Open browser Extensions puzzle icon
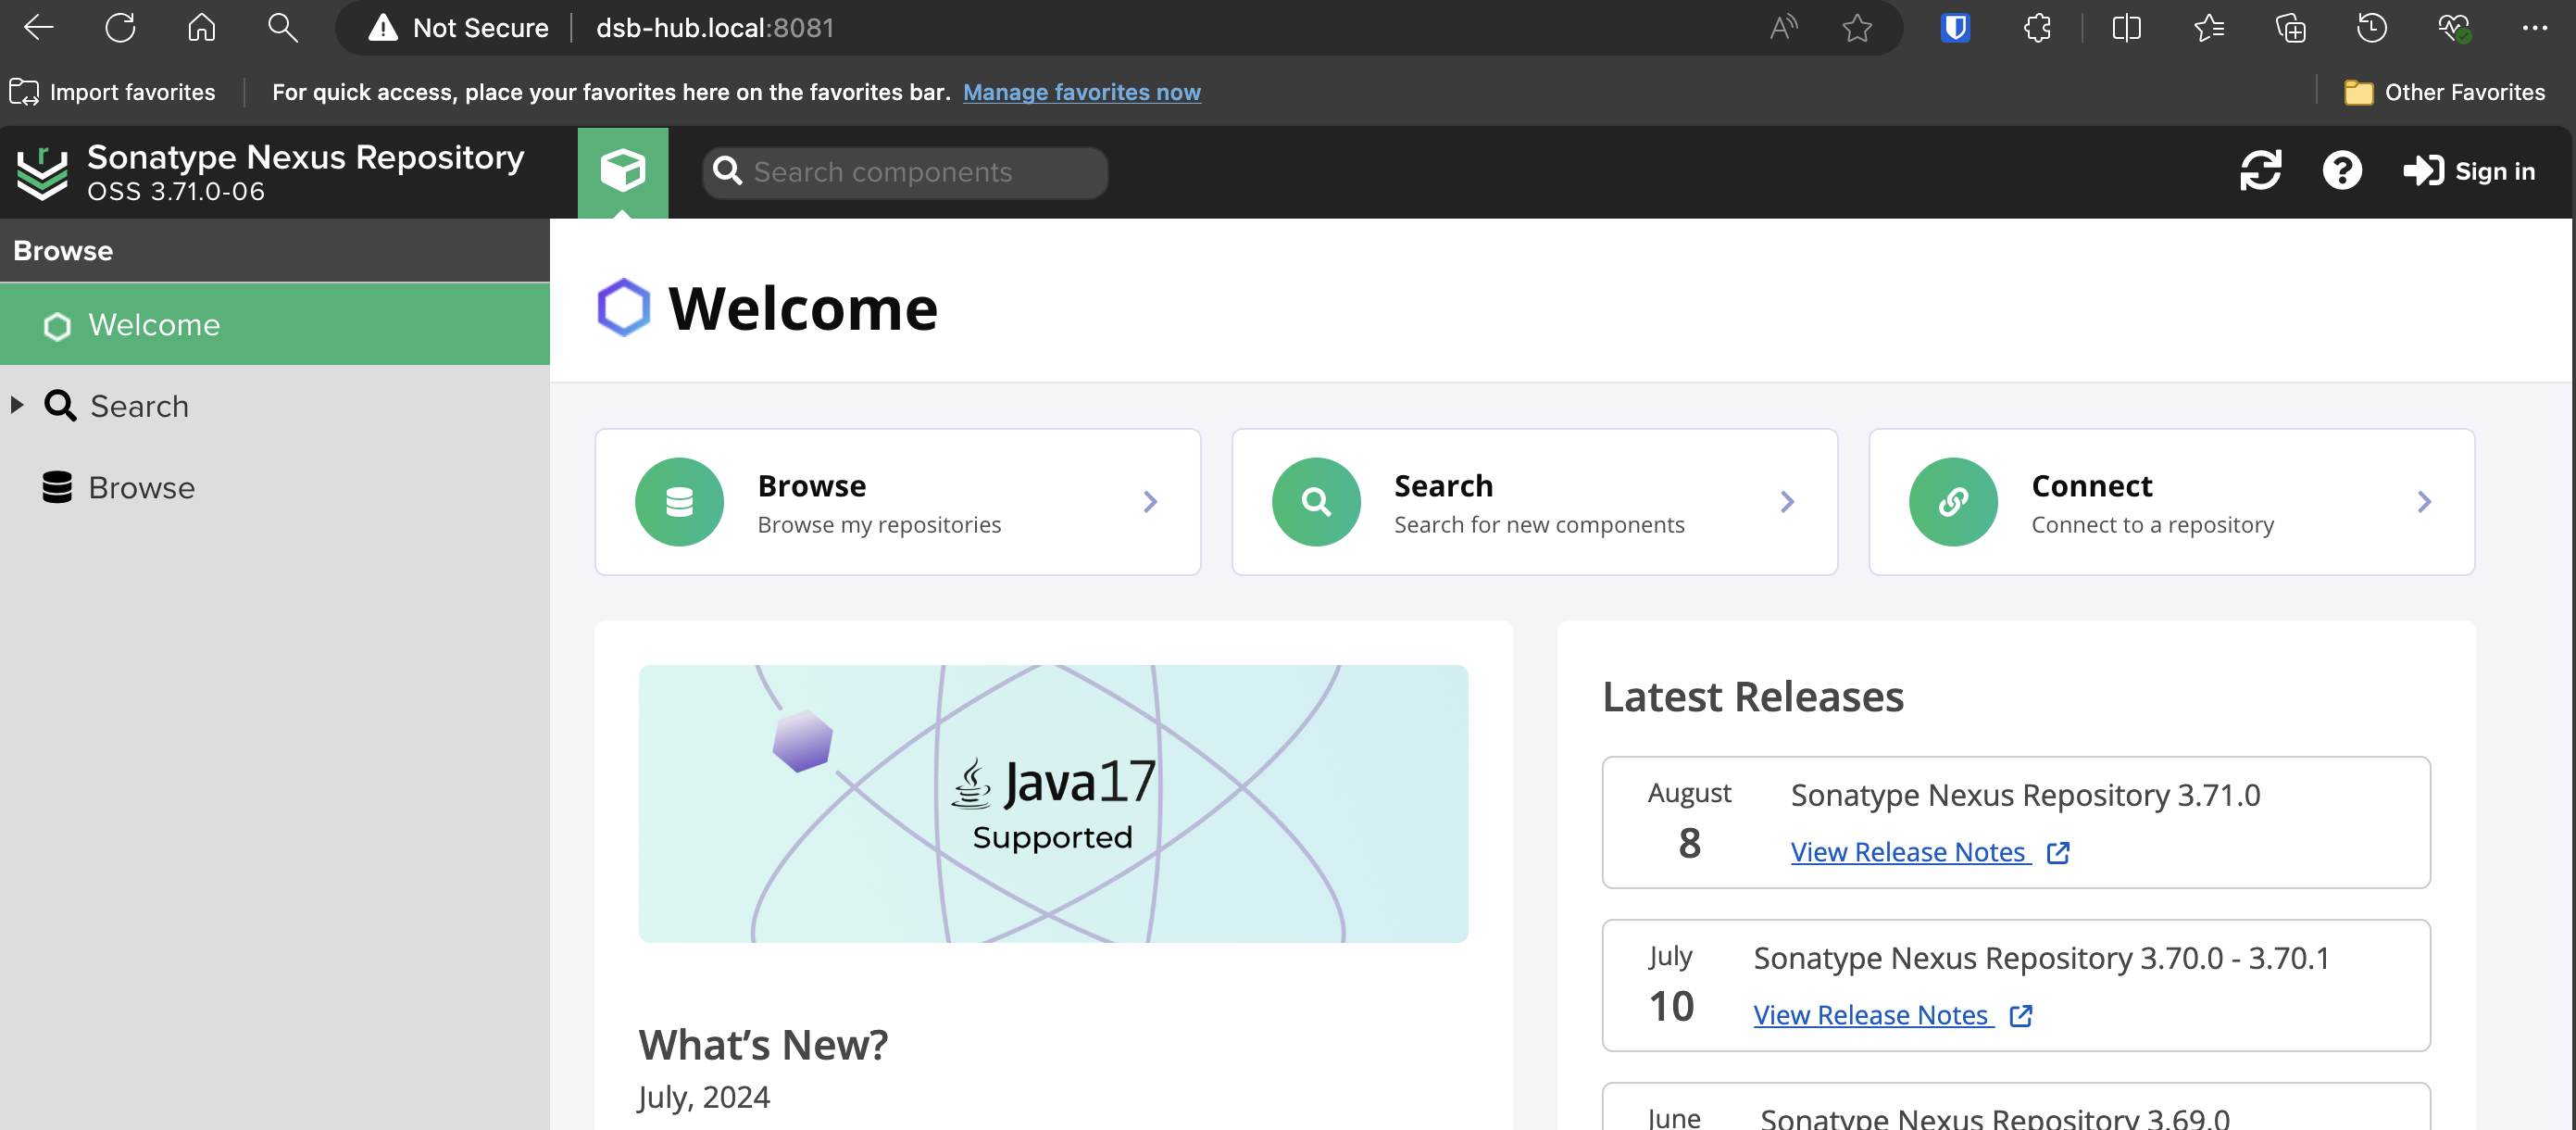Image resolution: width=2576 pixels, height=1130 pixels. 2037,28
